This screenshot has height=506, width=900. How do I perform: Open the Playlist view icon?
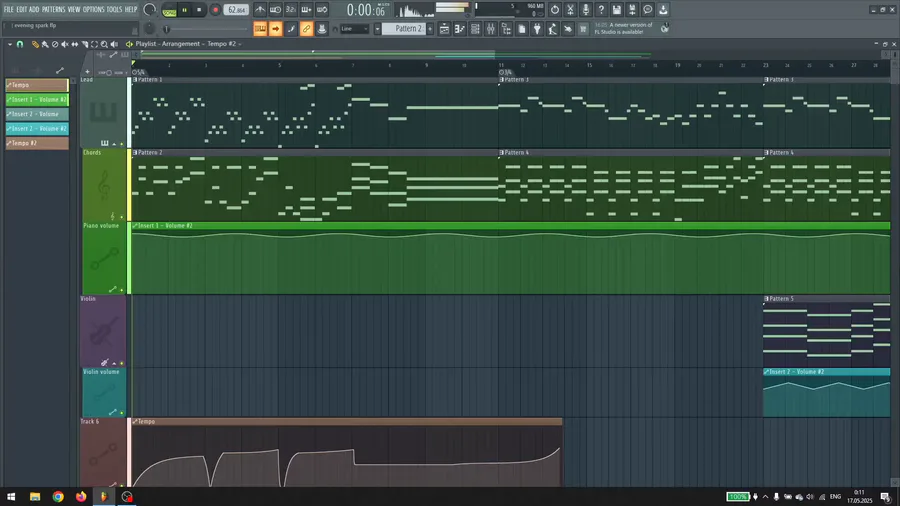point(444,29)
